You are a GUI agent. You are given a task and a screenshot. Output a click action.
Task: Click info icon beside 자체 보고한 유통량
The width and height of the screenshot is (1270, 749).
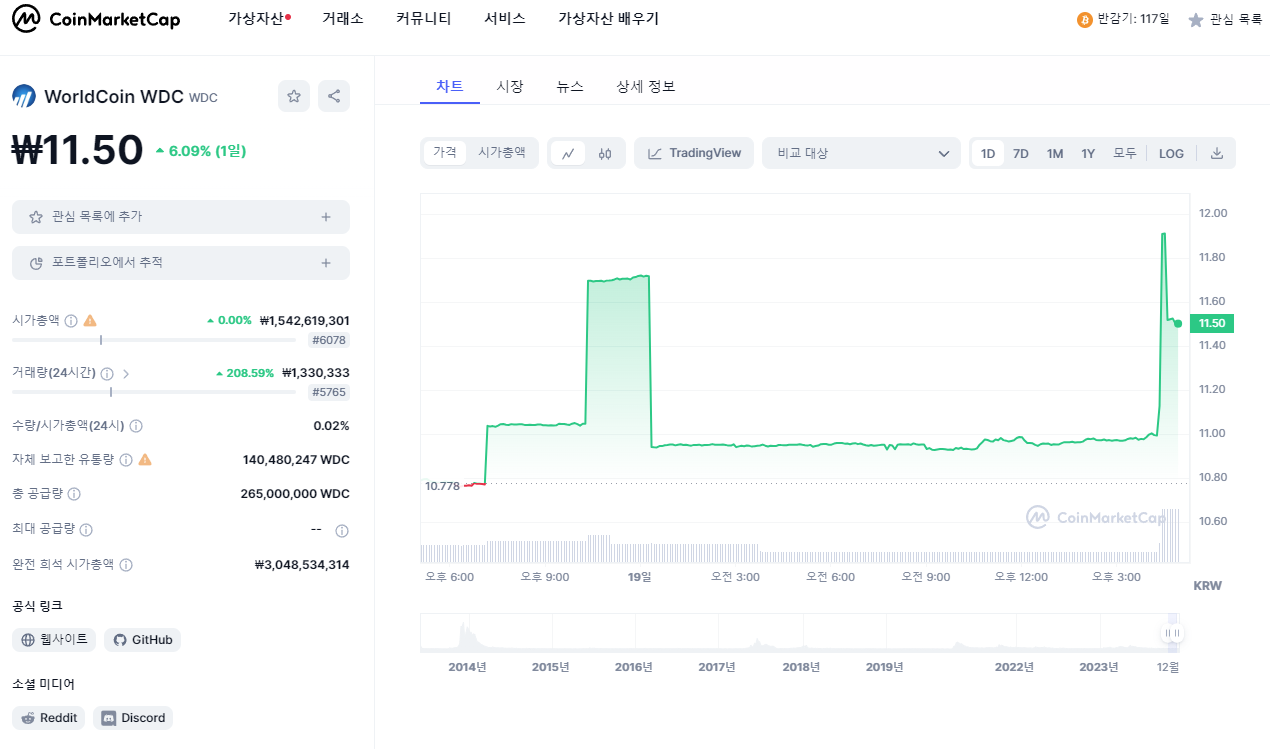coord(126,460)
